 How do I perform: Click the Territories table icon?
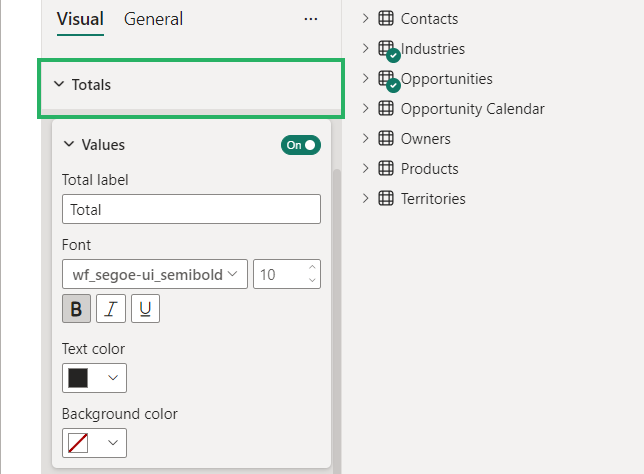pyautogui.click(x=386, y=199)
